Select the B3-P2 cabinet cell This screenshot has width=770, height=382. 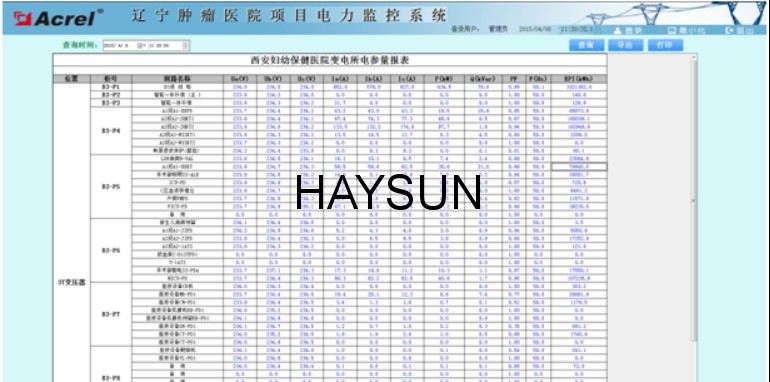pyautogui.click(x=111, y=95)
